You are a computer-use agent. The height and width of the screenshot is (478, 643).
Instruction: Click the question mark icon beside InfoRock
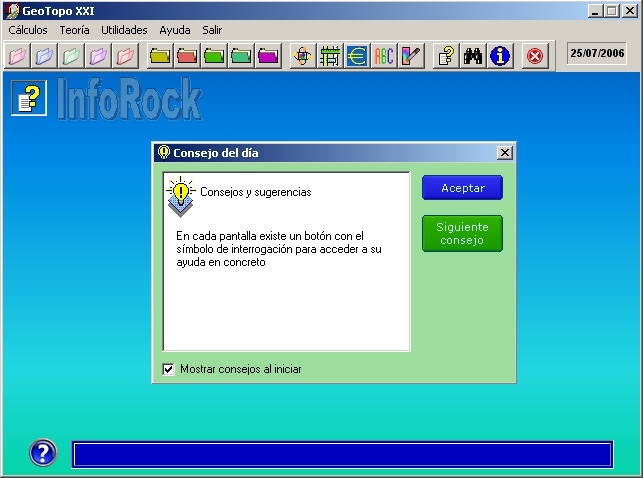coord(28,98)
